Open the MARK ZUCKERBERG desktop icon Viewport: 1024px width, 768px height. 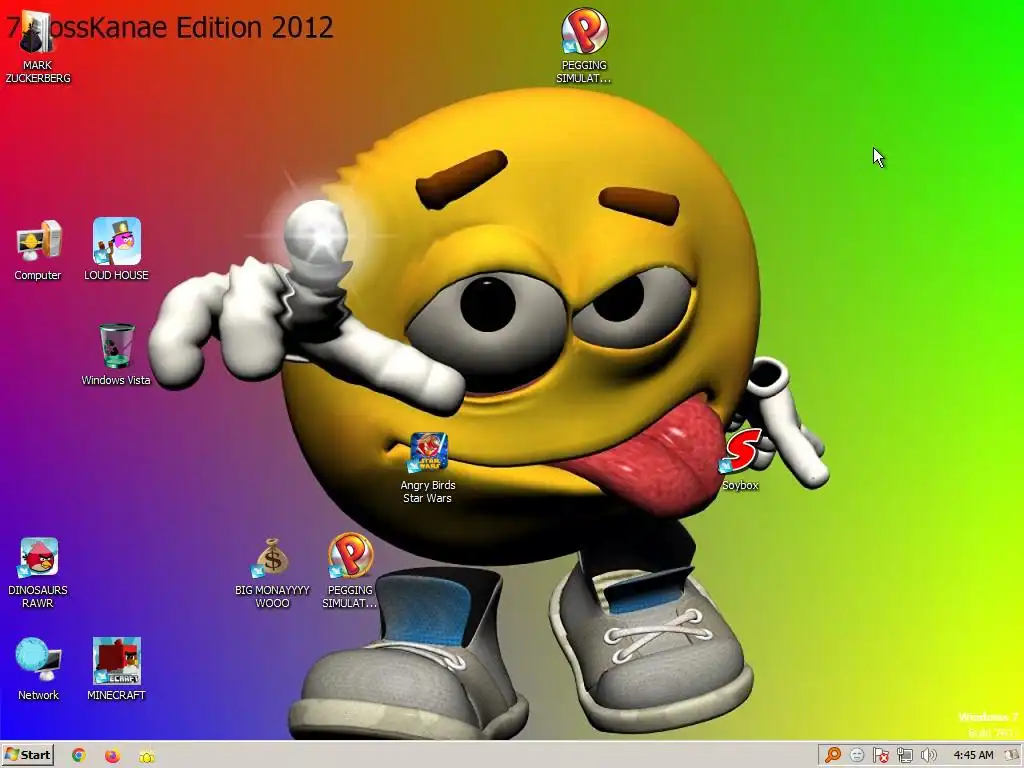(37, 48)
